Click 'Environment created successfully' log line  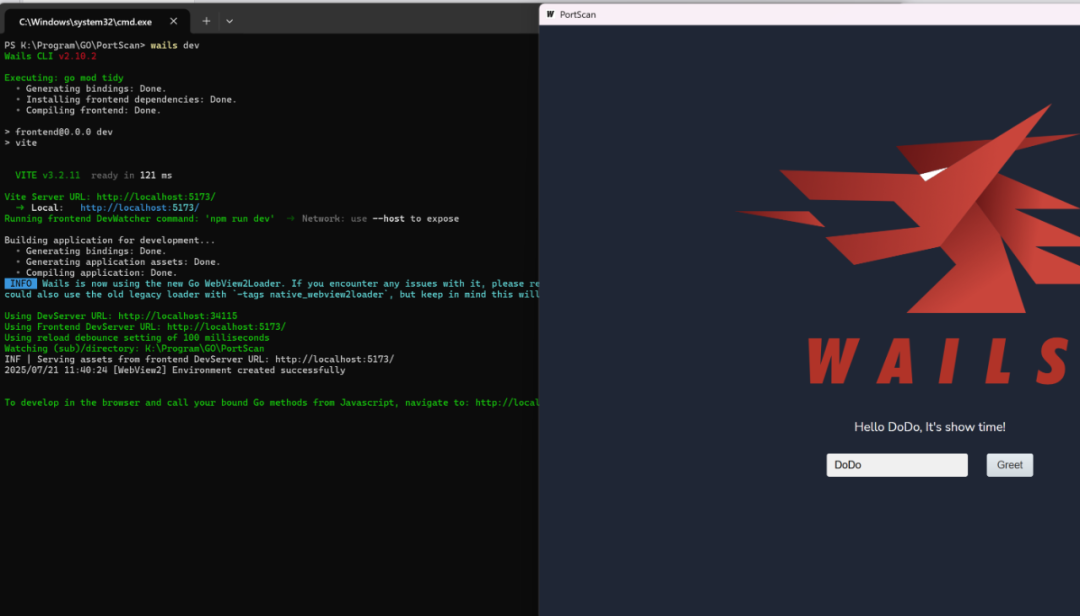pos(175,370)
